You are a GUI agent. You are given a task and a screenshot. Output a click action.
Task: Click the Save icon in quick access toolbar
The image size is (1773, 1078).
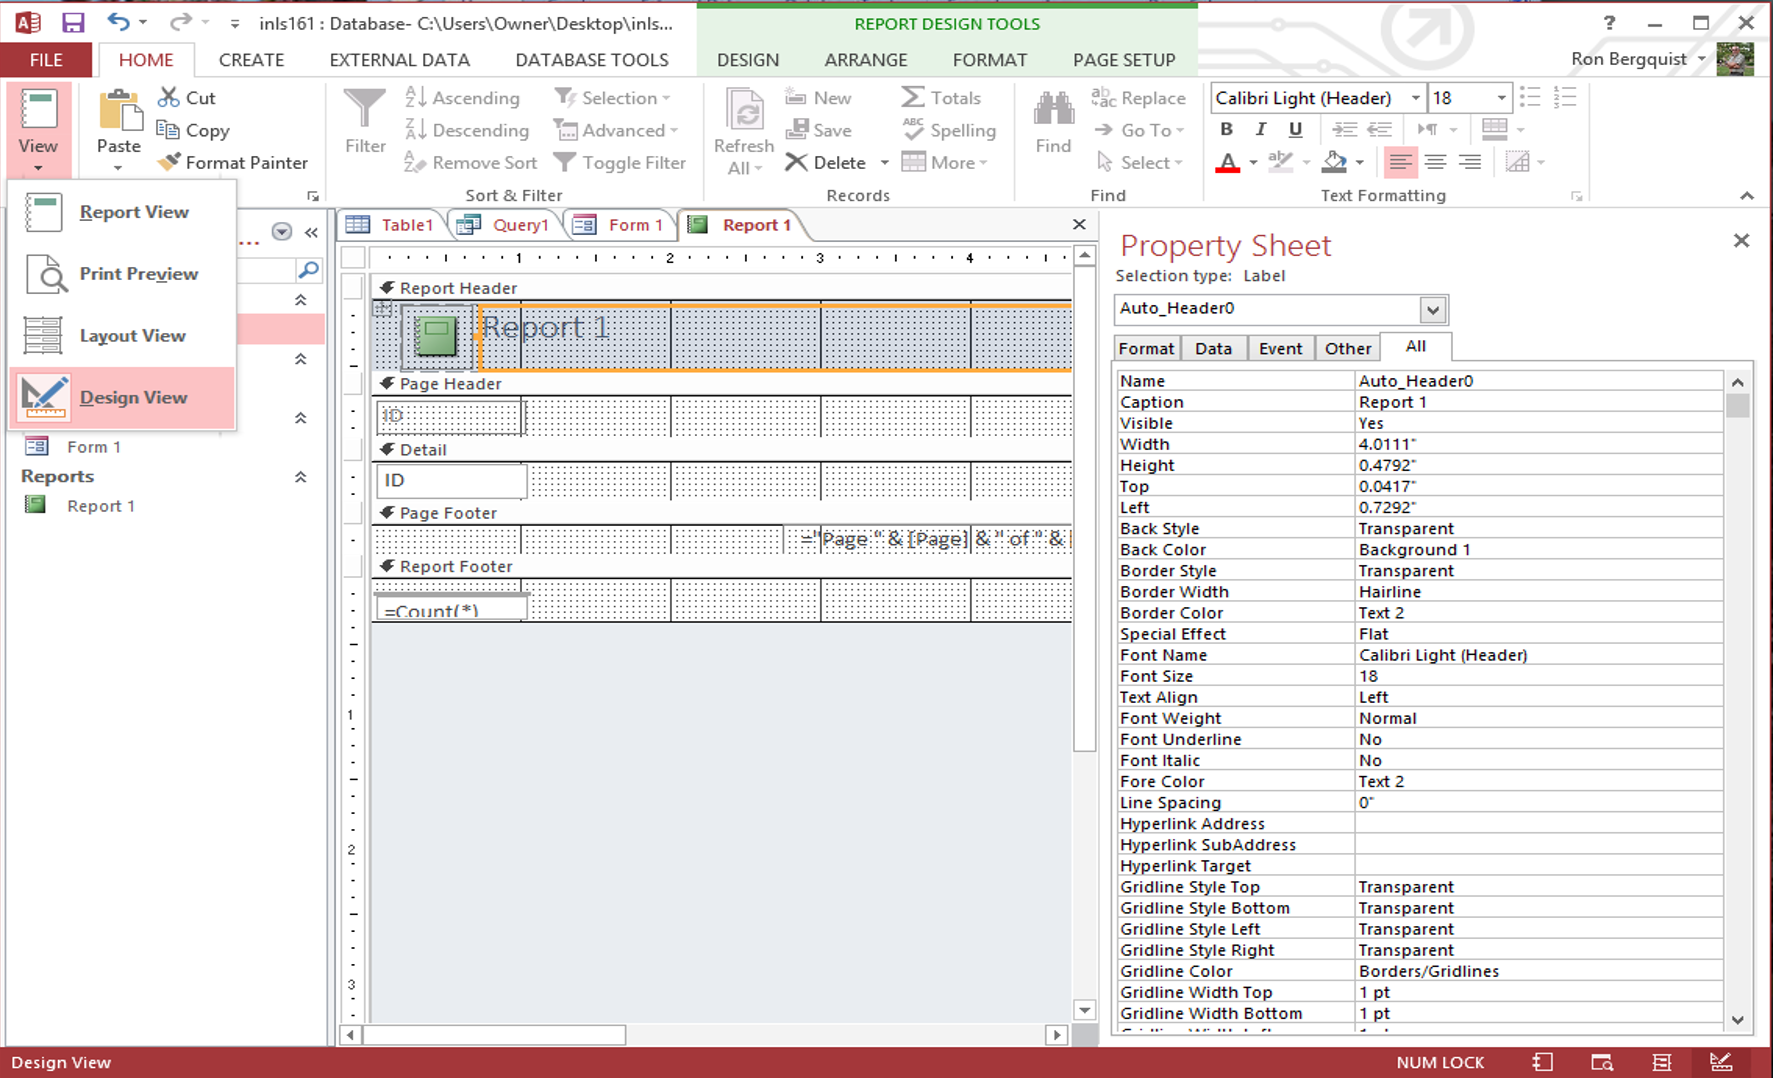[x=73, y=22]
